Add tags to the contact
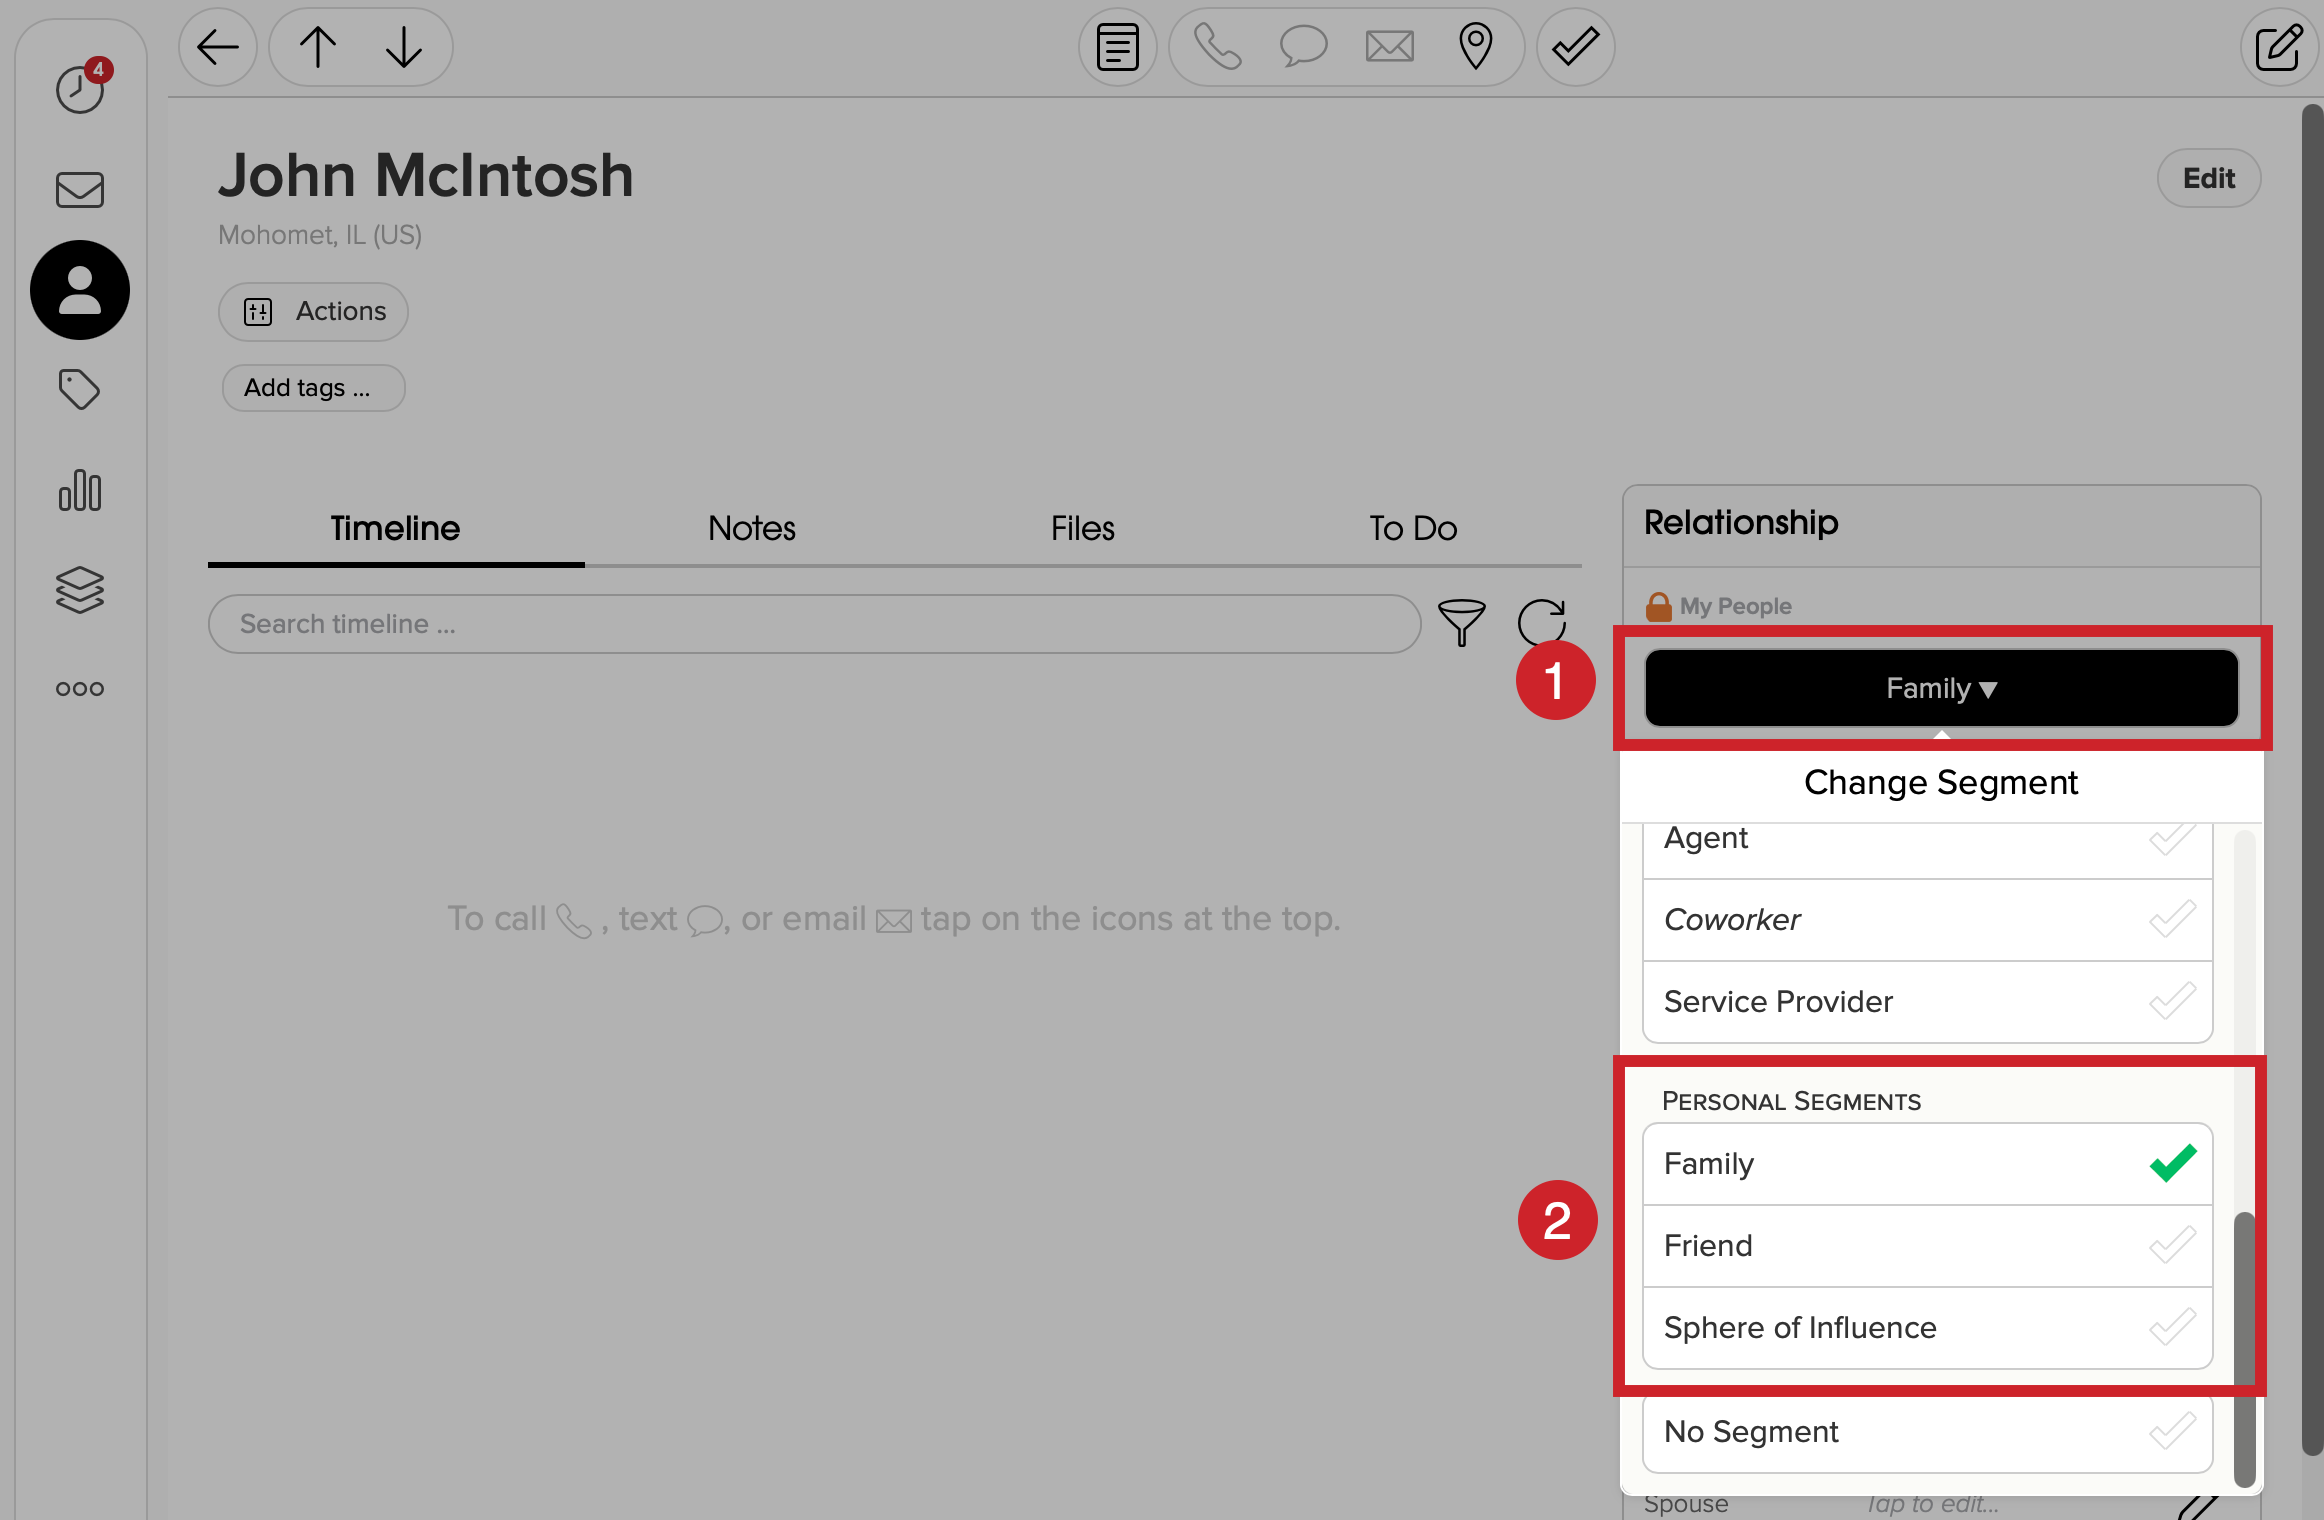 [x=313, y=388]
